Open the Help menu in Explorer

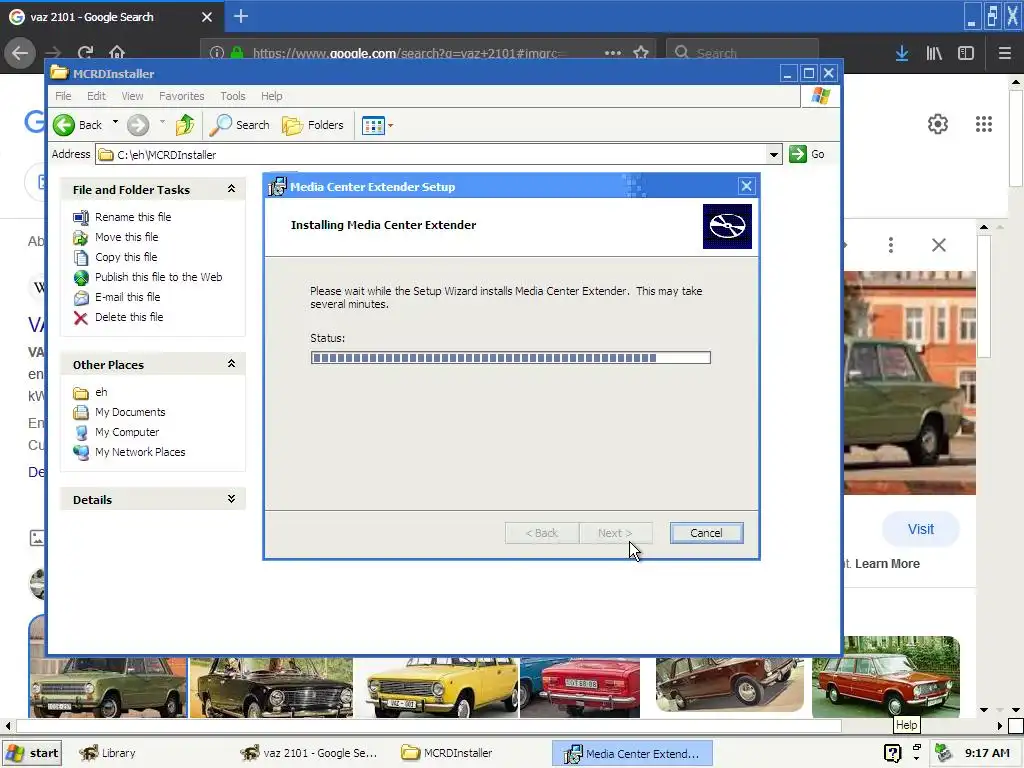tap(272, 96)
